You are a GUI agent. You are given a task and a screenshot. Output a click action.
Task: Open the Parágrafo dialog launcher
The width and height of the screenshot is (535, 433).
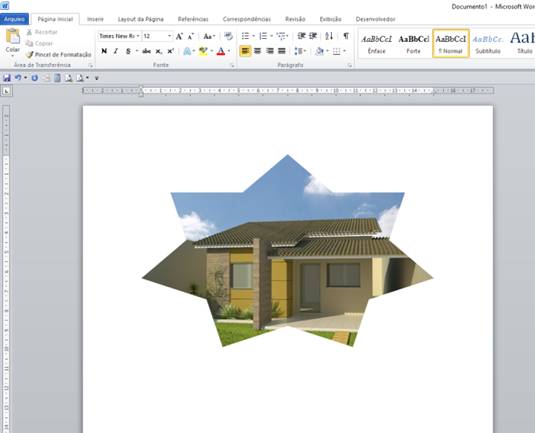coord(350,65)
